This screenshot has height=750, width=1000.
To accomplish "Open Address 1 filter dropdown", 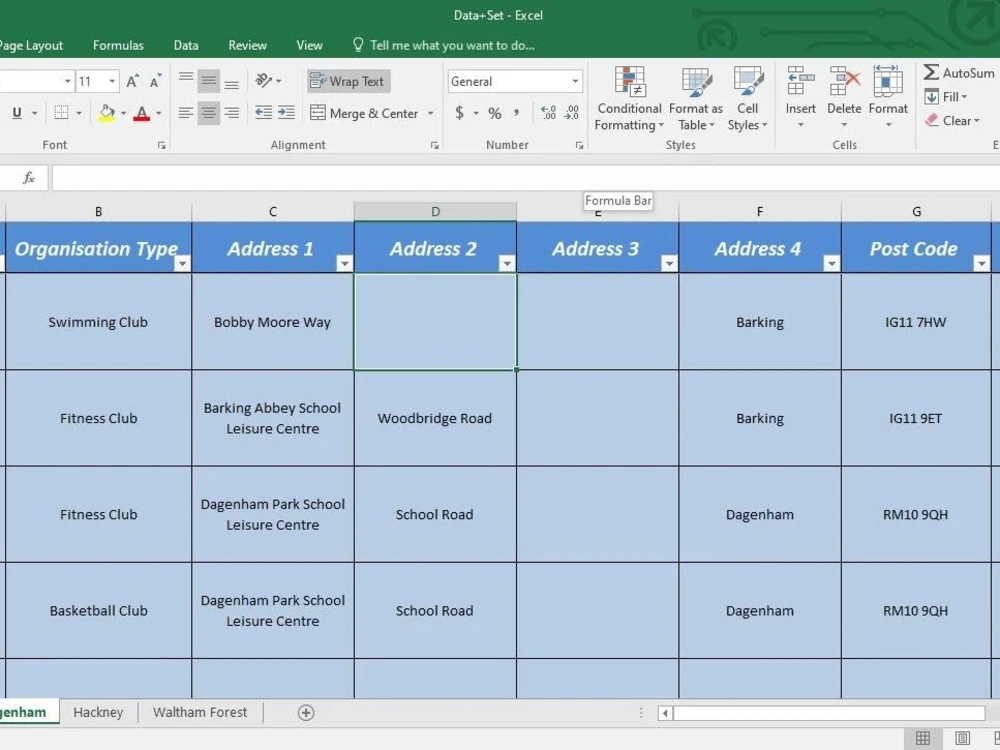I will tap(344, 263).
